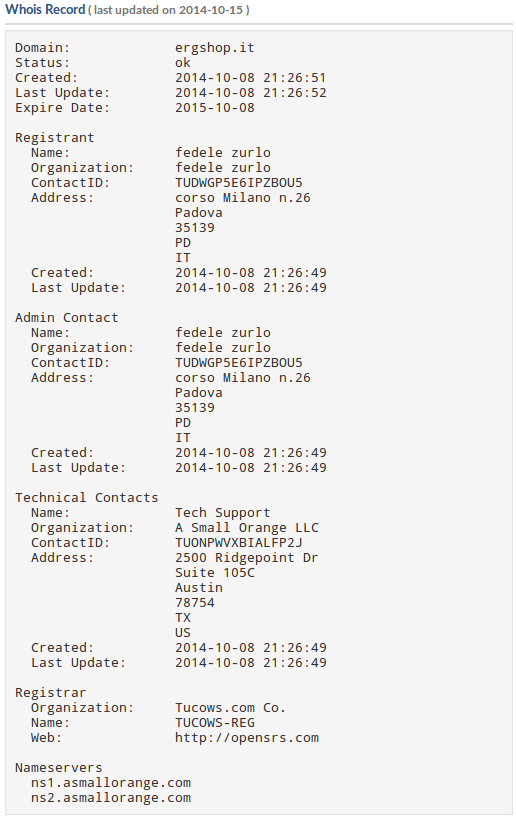The height and width of the screenshot is (816, 516).
Task: Click the Tech Support name value
Action: pyautogui.click(x=223, y=513)
